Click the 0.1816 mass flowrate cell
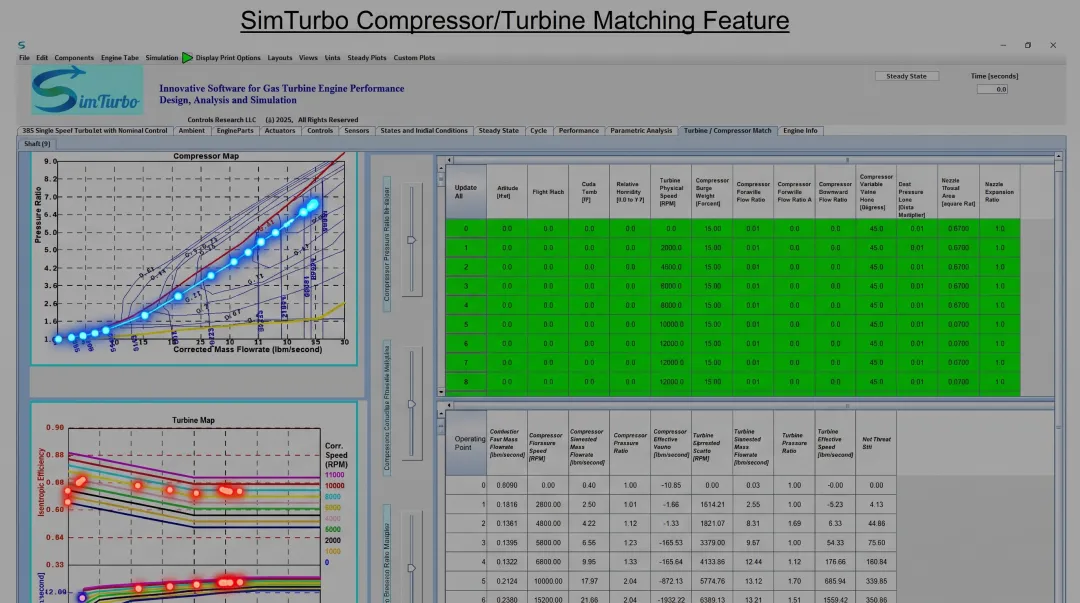Image resolution: width=1080 pixels, height=603 pixels. point(507,504)
